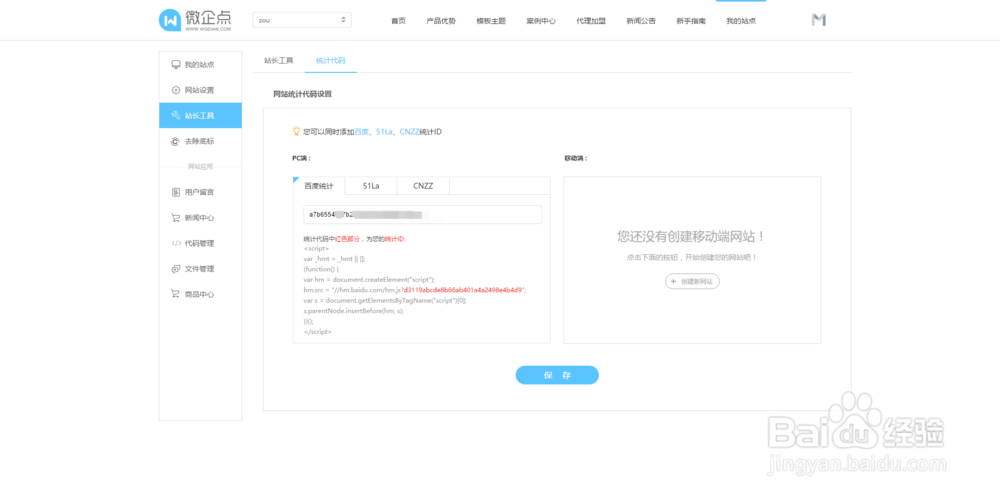Open 产品优势 in top navigation
The width and height of the screenshot is (1000, 498).
pyautogui.click(x=441, y=20)
